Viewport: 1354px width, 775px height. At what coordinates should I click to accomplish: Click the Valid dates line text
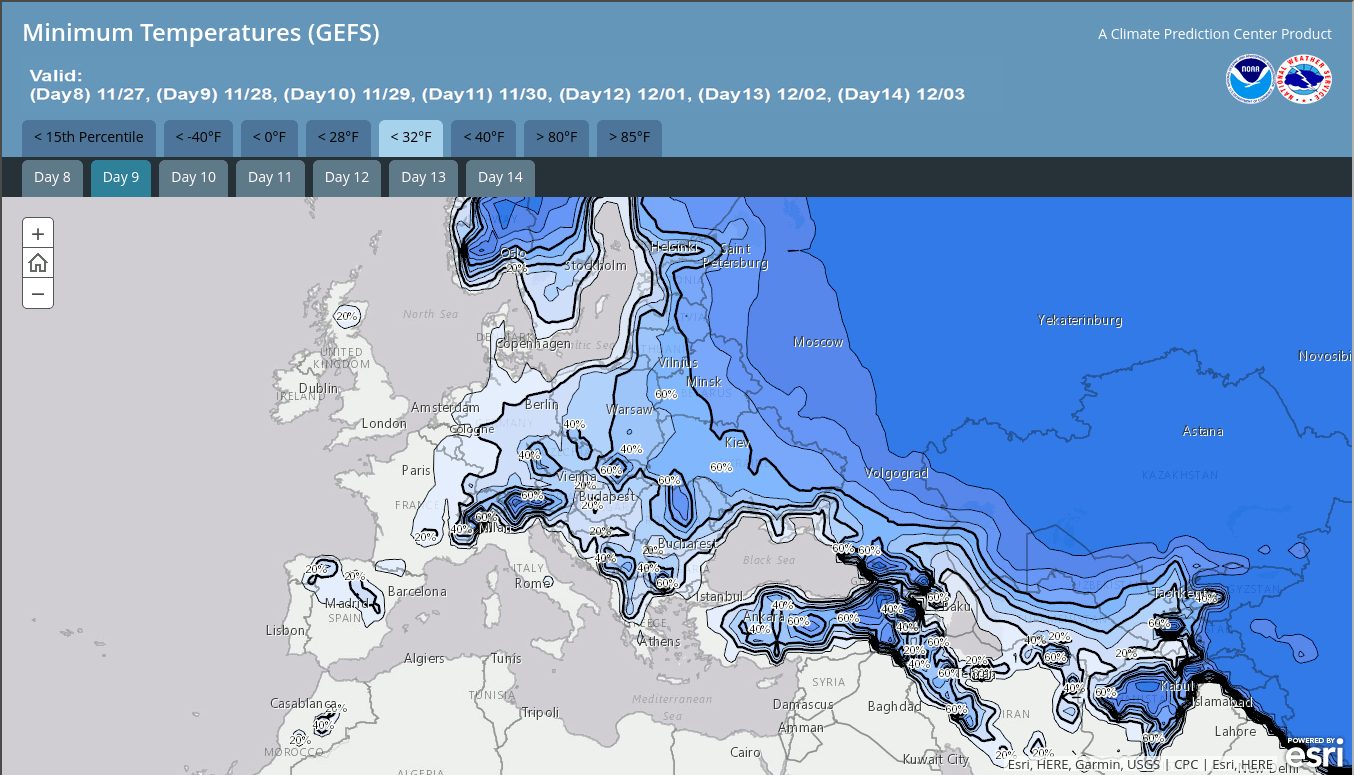(497, 95)
